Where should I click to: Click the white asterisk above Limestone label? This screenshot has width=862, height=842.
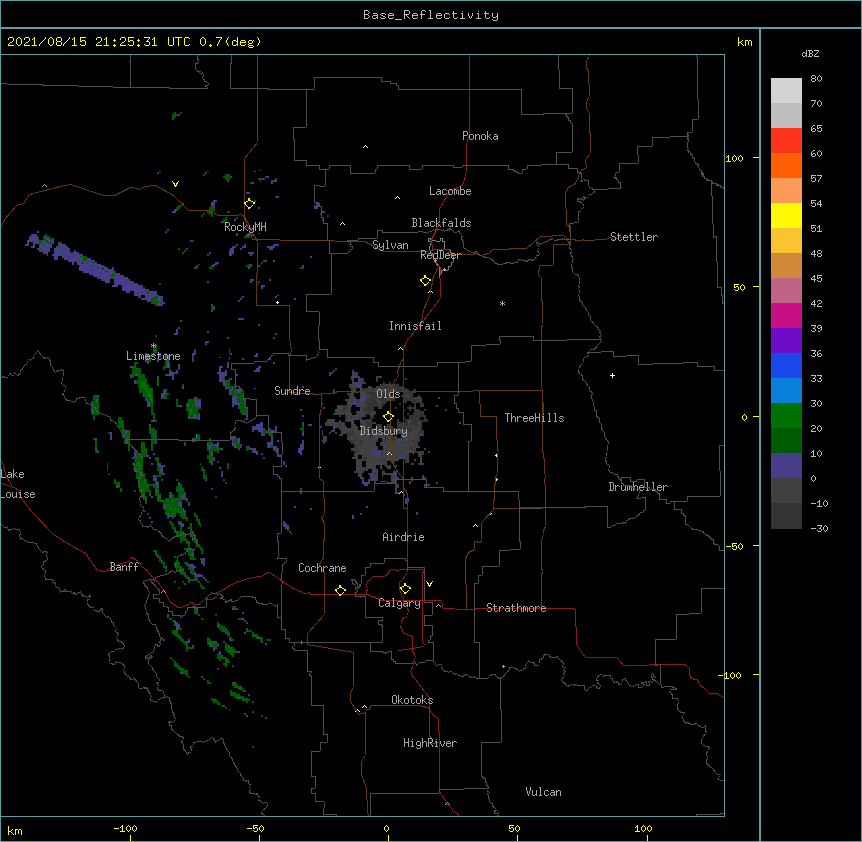point(153,346)
